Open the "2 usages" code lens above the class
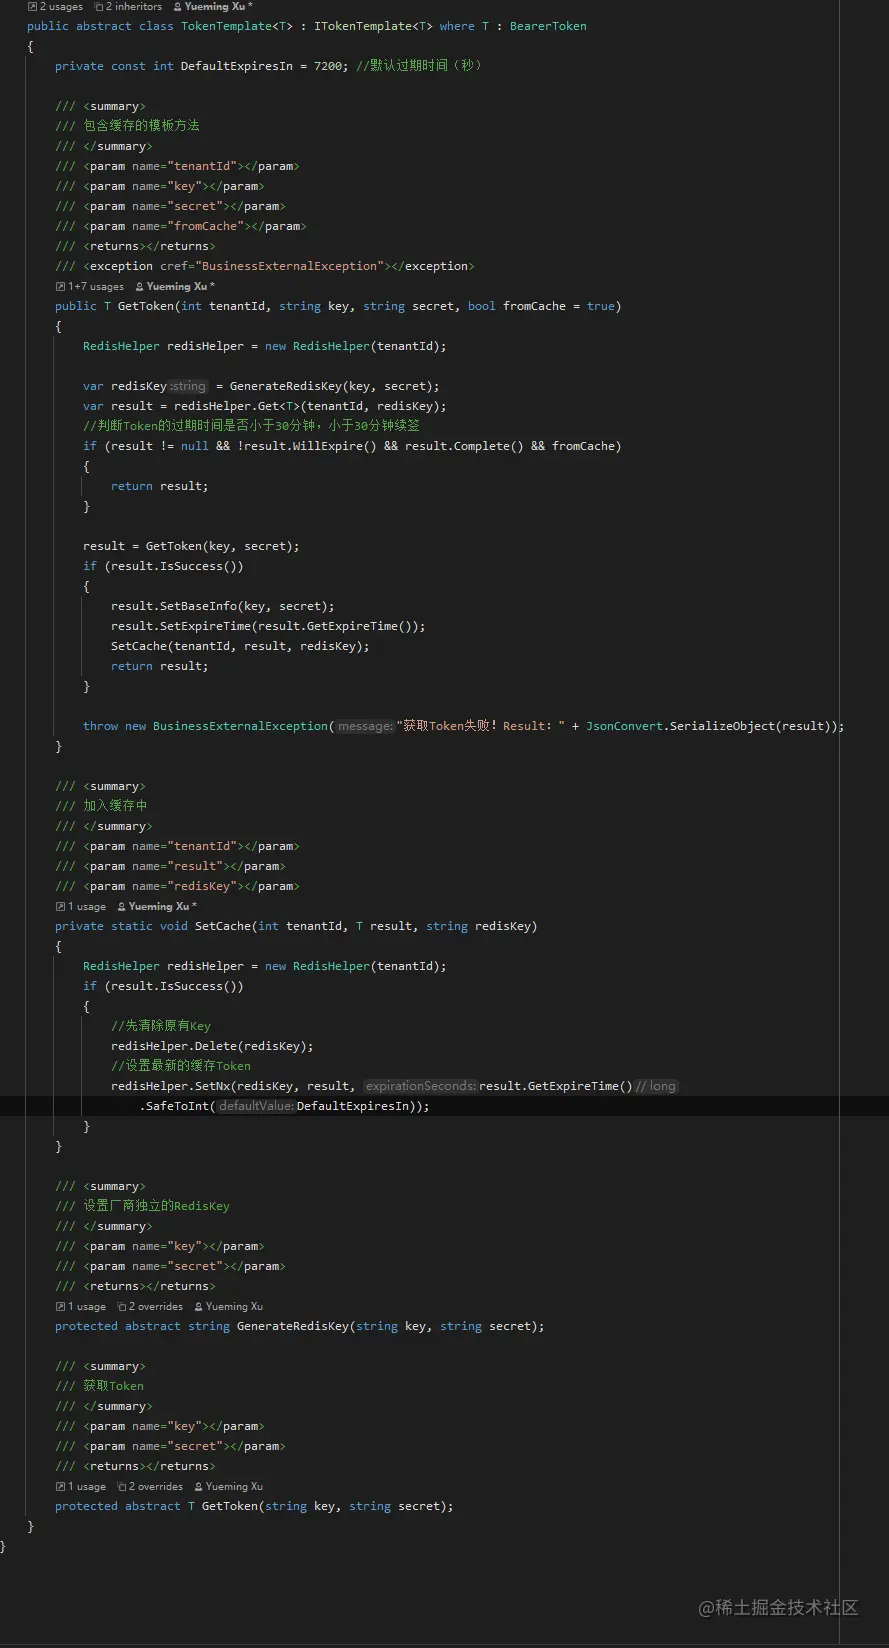Screen dimensions: 889x1648 coord(55,6)
